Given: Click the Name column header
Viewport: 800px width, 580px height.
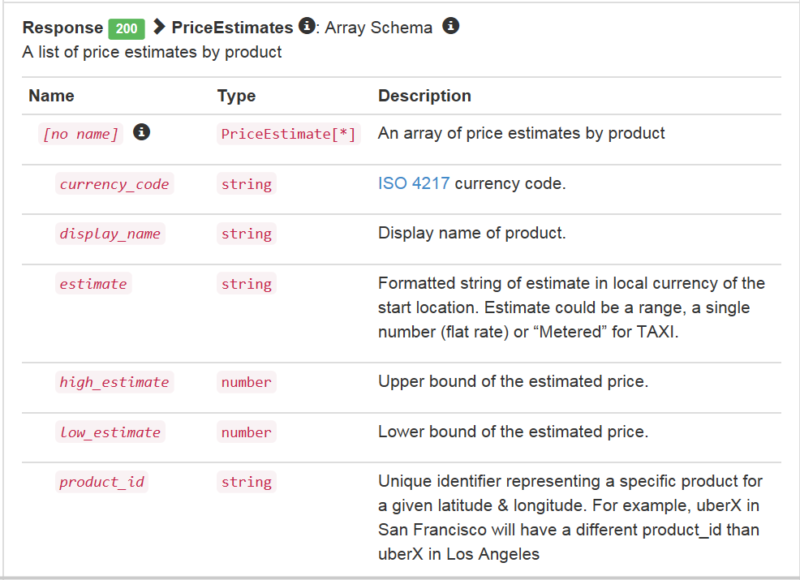Looking at the screenshot, I should 52,96.
